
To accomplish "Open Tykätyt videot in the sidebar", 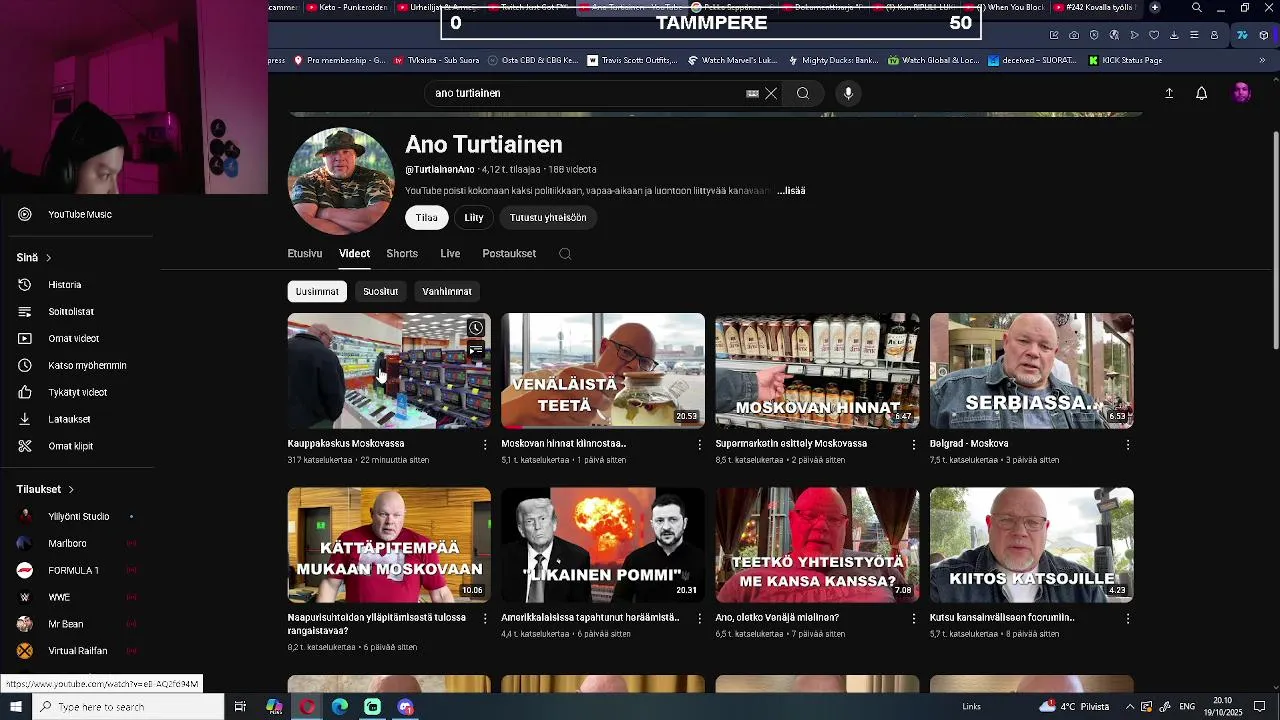I will coord(77,393).
